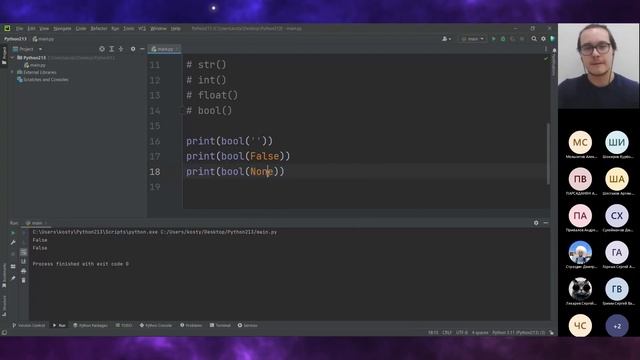The height and width of the screenshot is (360, 640).
Task: Open IDE settings gear in toolbar
Action: [x=543, y=39]
